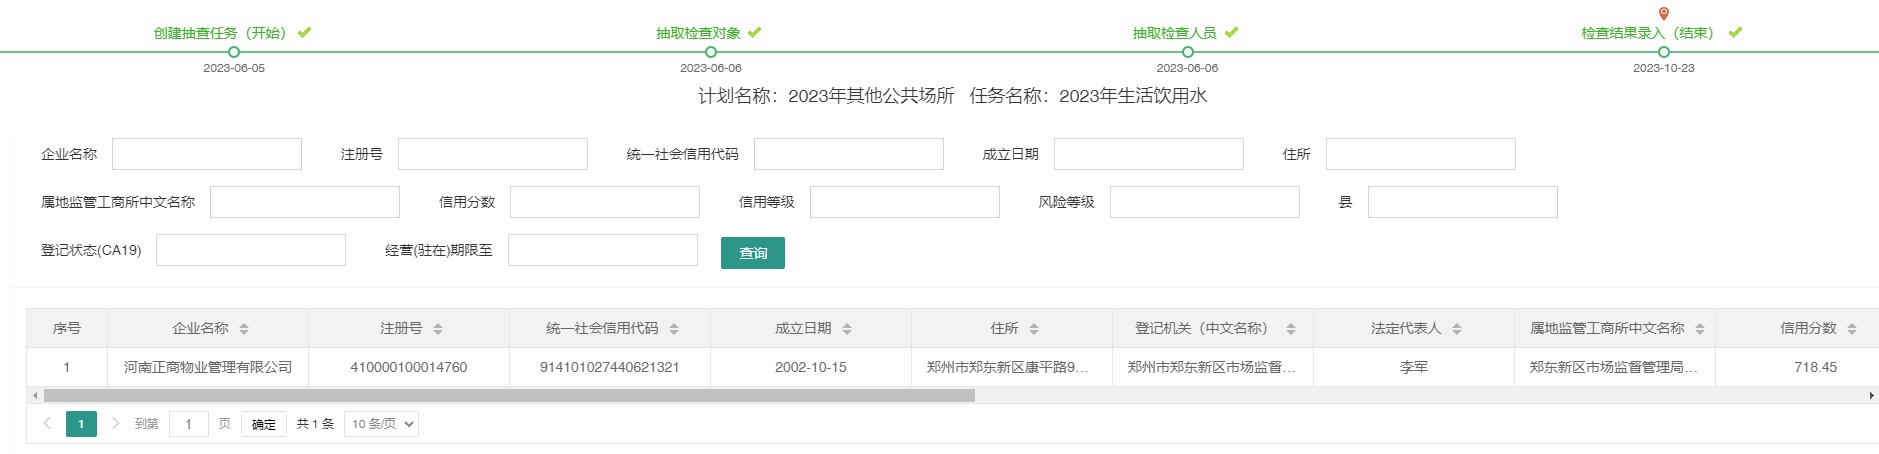Click the 查询 search button
The width and height of the screenshot is (1879, 454).
(x=753, y=253)
